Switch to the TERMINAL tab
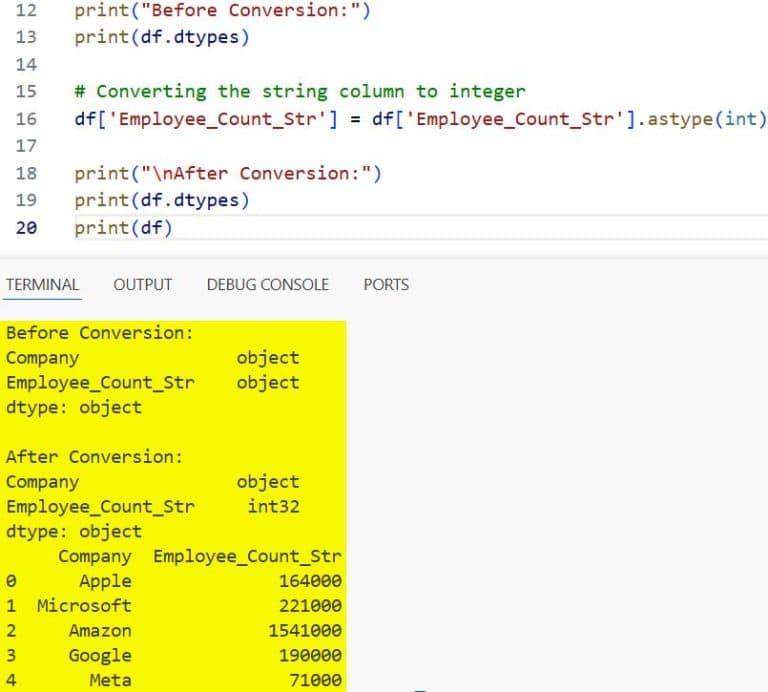 pos(42,285)
